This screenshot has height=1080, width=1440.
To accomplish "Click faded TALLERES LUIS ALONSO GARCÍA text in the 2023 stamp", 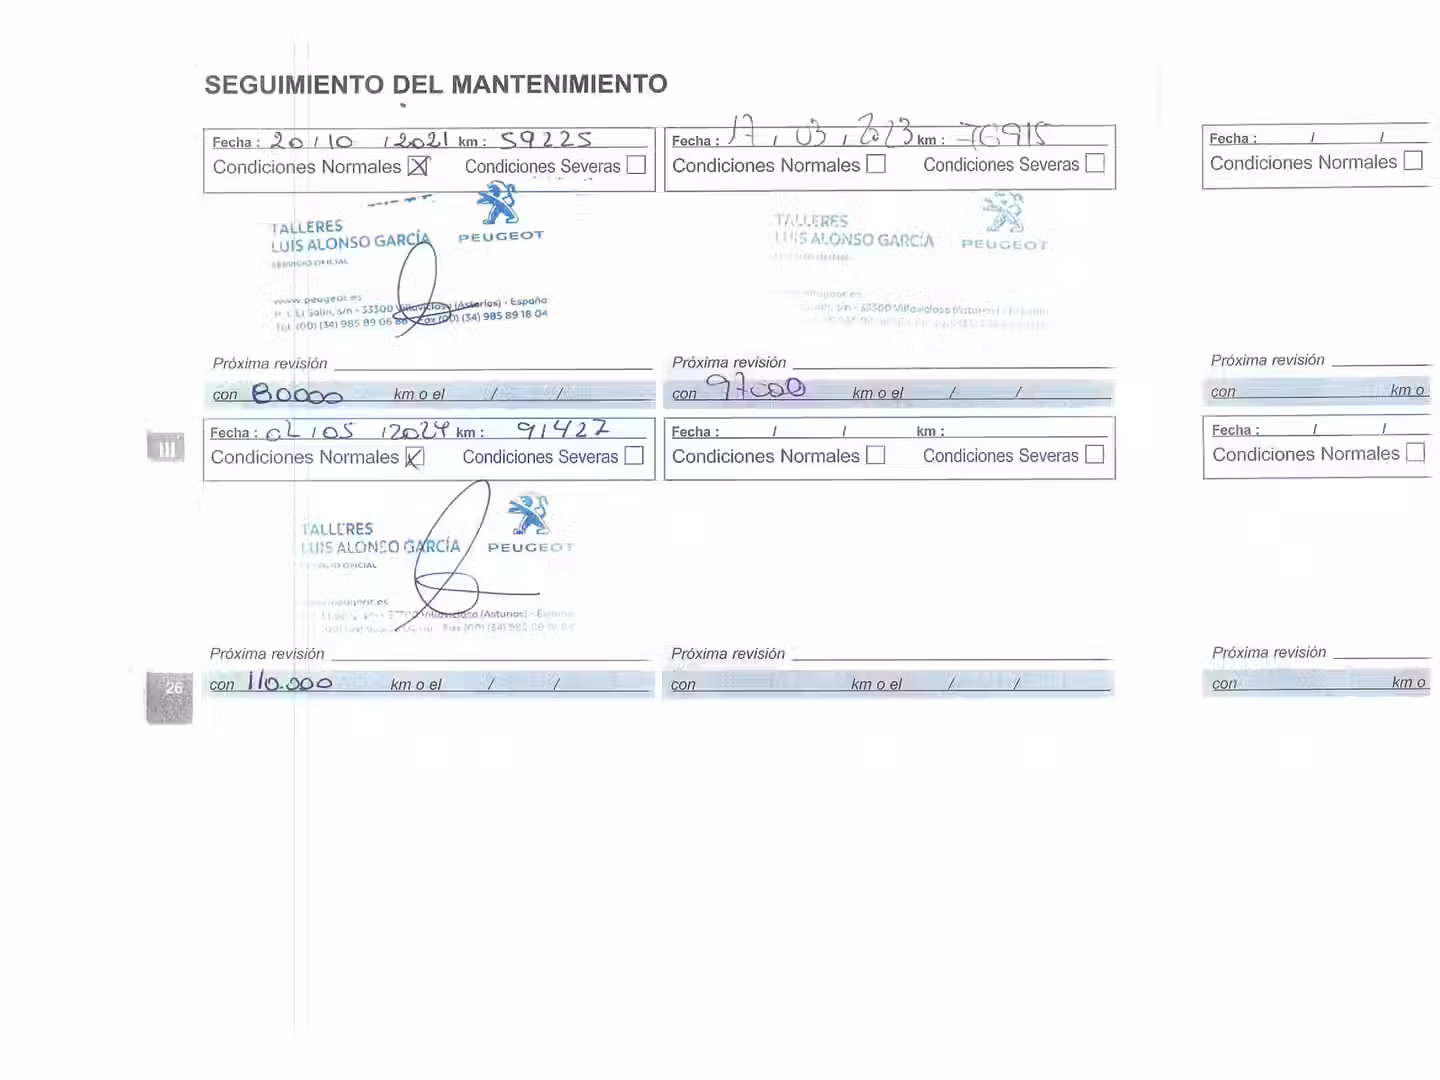I will (x=854, y=231).
